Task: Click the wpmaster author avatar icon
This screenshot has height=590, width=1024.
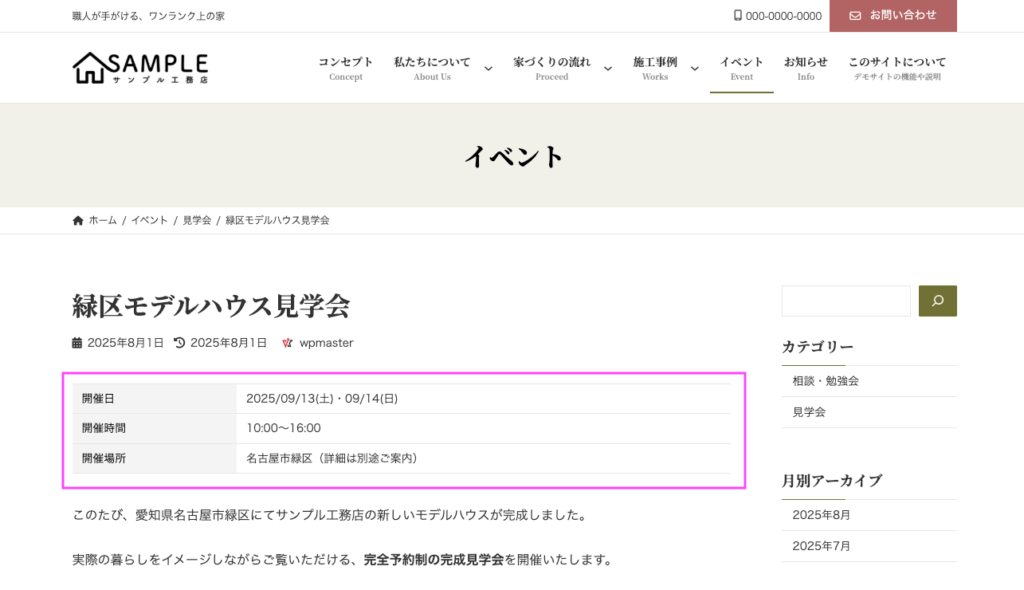Action: [x=288, y=343]
